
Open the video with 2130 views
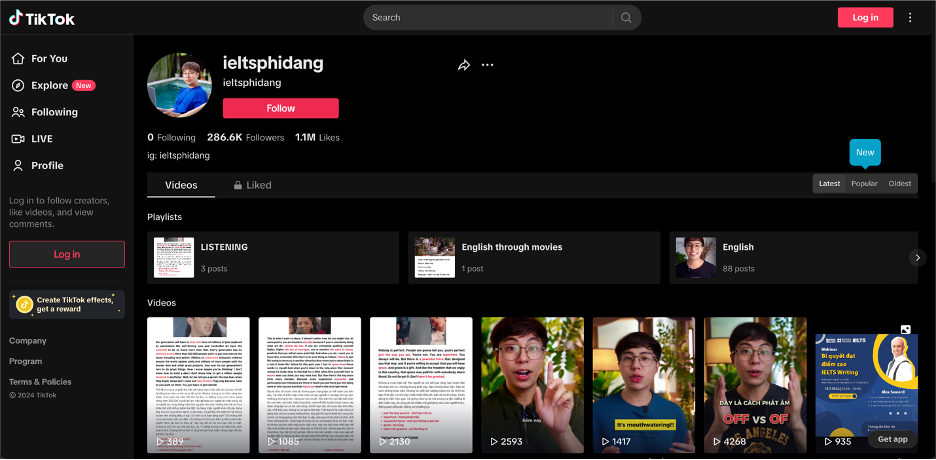tap(421, 385)
